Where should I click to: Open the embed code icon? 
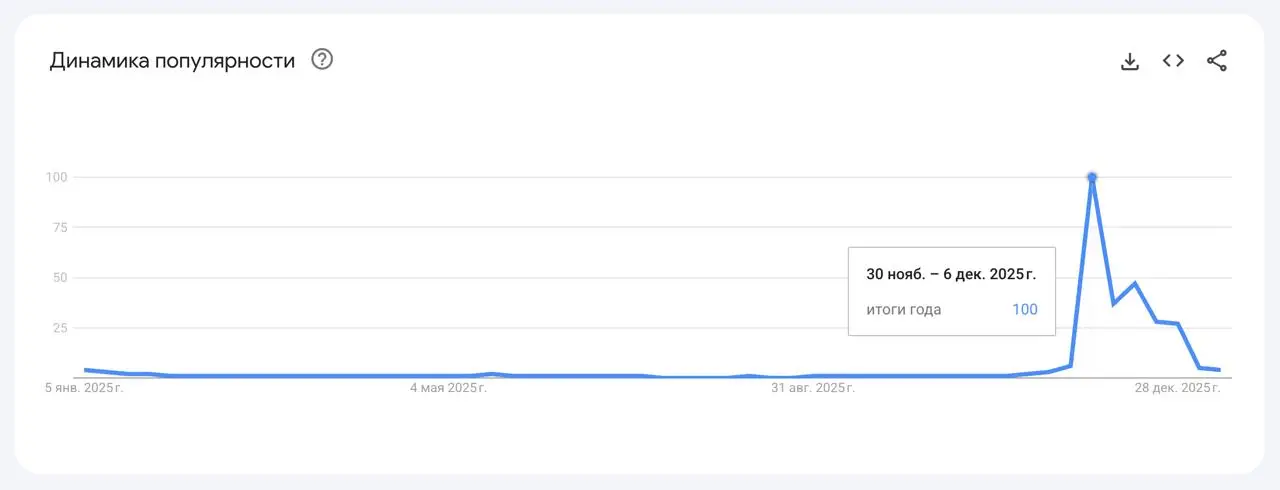[1173, 61]
